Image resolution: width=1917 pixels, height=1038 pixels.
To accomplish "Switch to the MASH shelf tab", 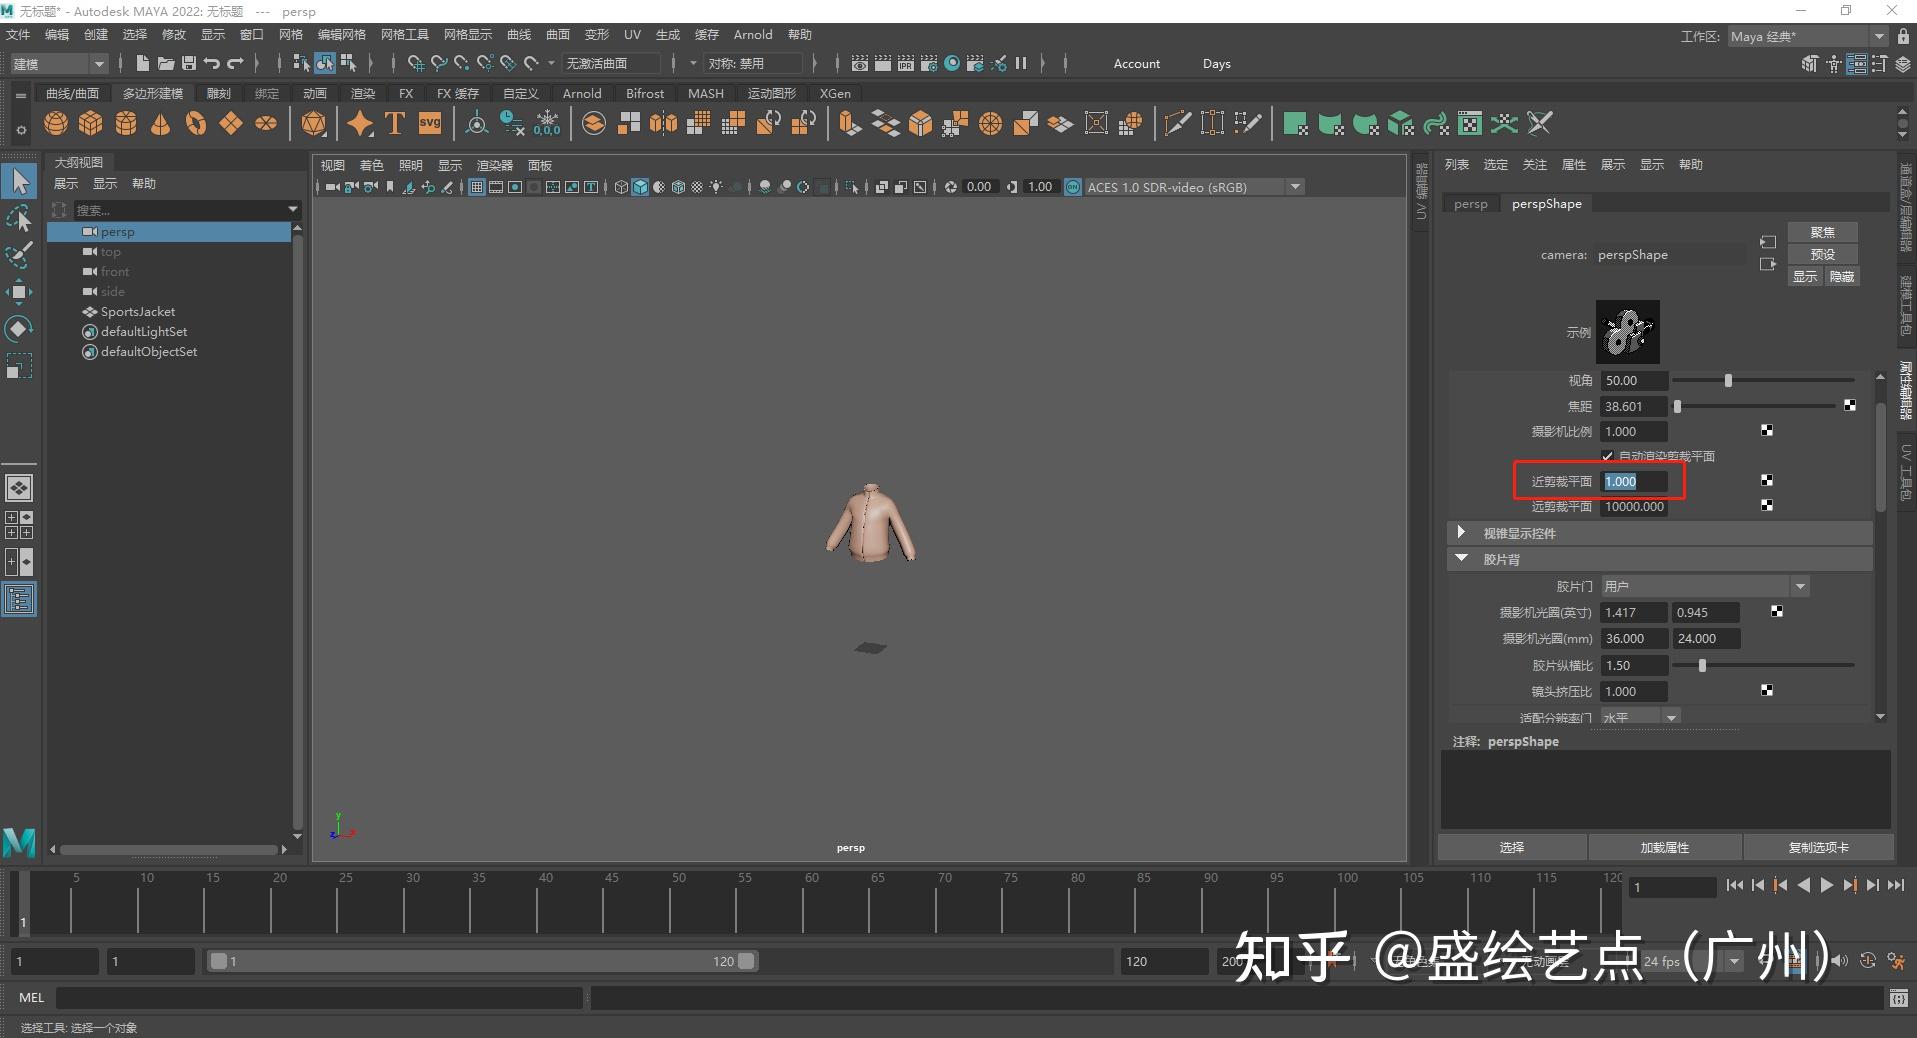I will 705,93.
